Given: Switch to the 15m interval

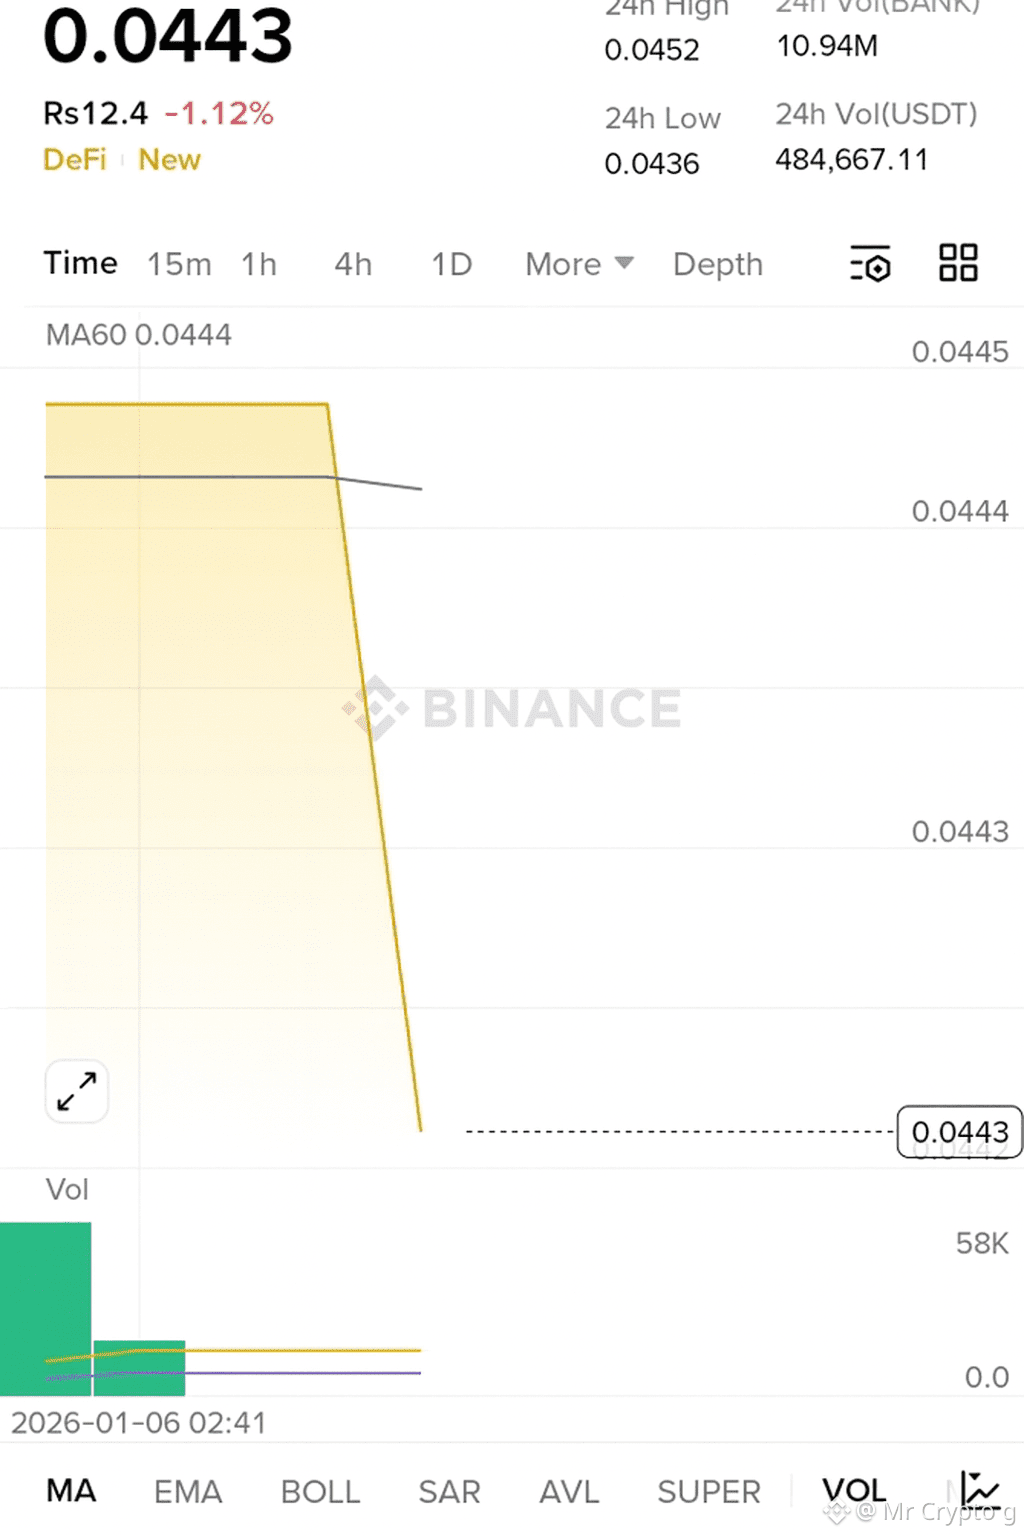Looking at the screenshot, I should (x=179, y=264).
